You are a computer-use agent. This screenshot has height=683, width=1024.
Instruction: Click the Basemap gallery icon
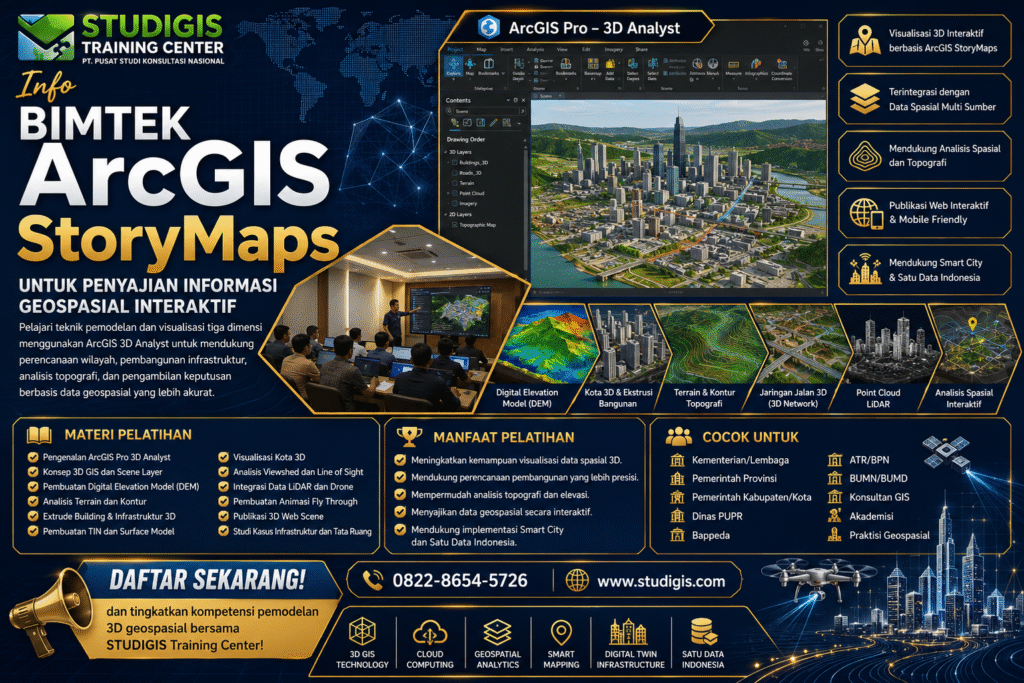593,64
